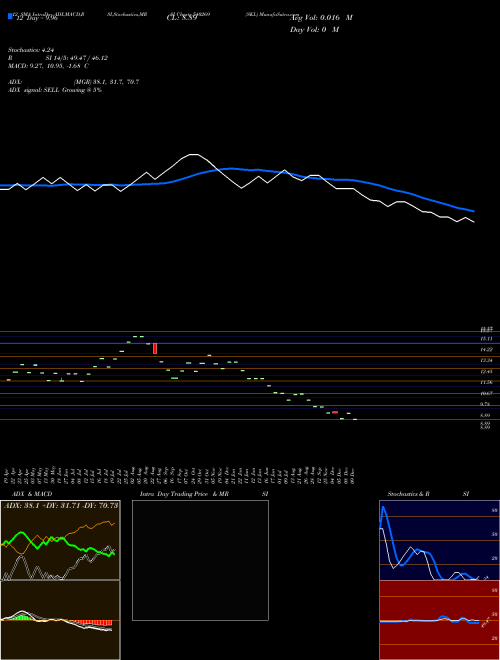Click 'ADX signal: SELL Growing @ 5%' text
500x660 pixels.
(55, 90)
